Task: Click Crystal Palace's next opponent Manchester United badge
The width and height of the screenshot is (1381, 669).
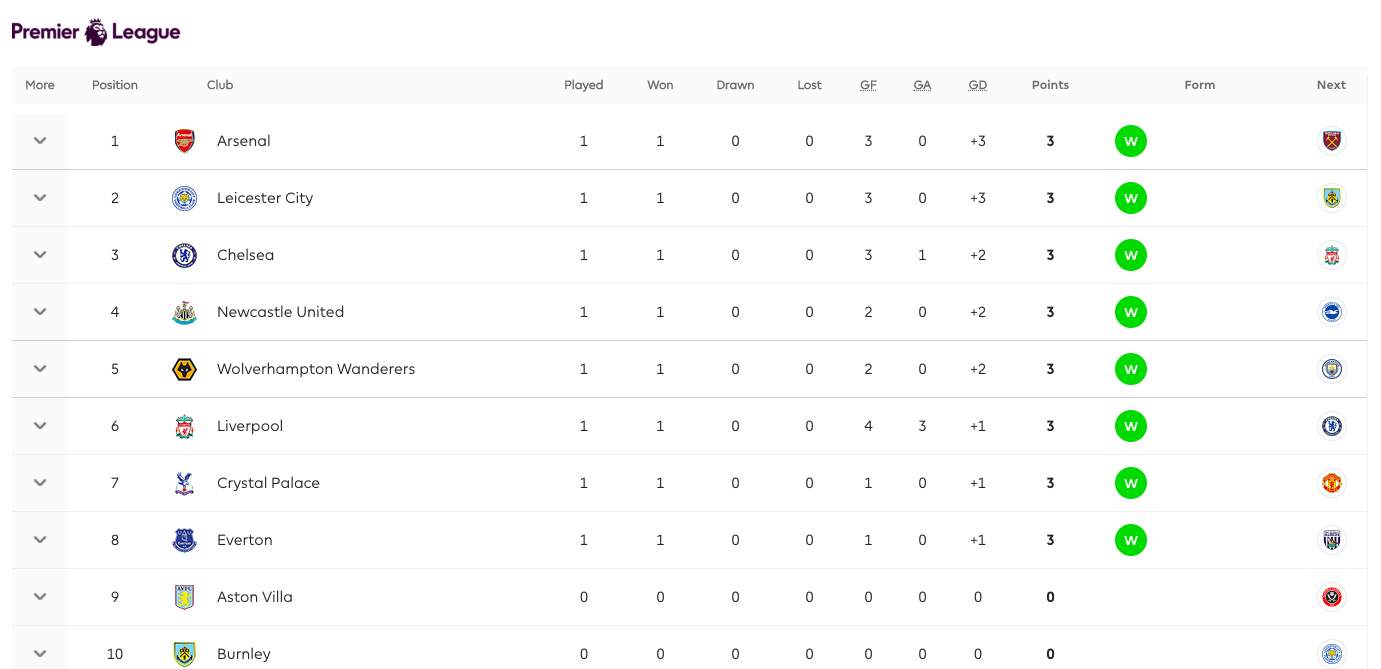Action: [x=1331, y=483]
